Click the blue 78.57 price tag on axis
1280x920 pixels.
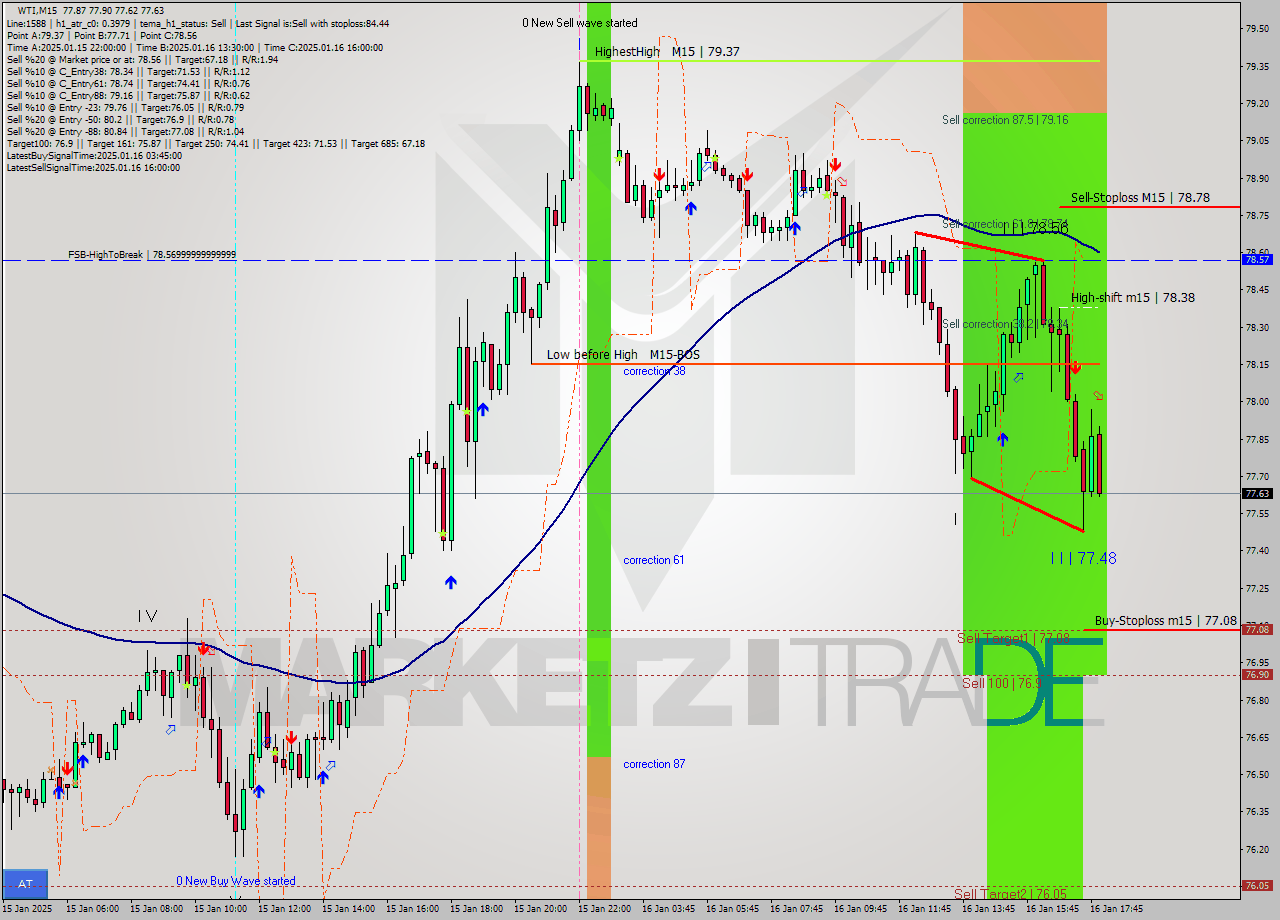(x=1257, y=260)
